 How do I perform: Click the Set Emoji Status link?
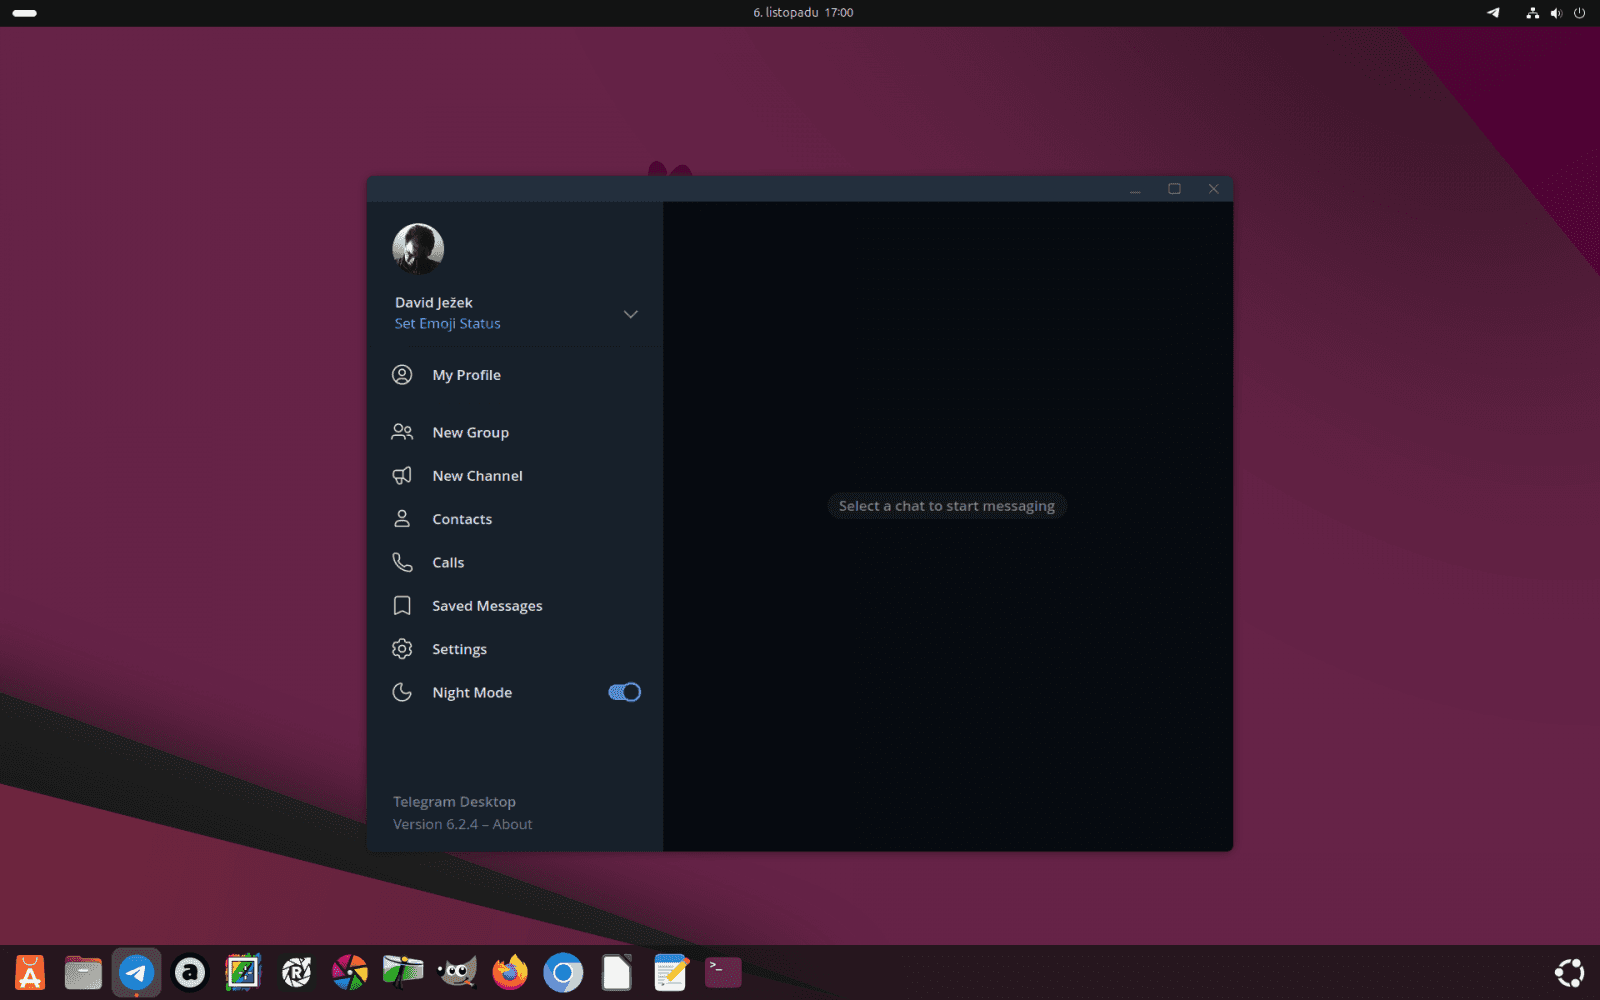pos(447,324)
